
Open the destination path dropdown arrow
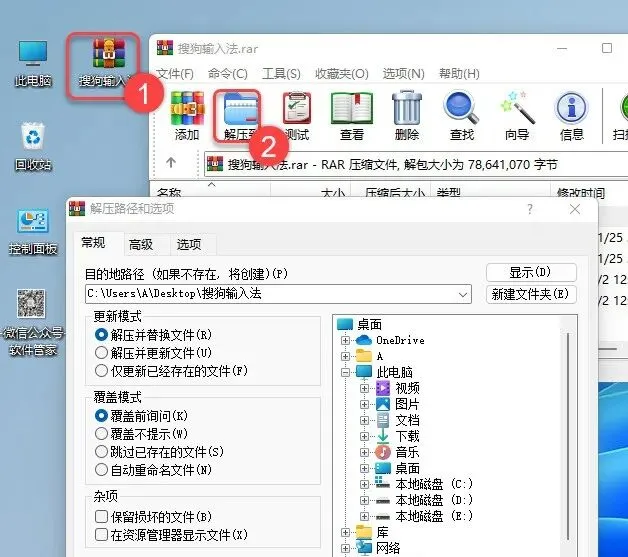tap(463, 294)
